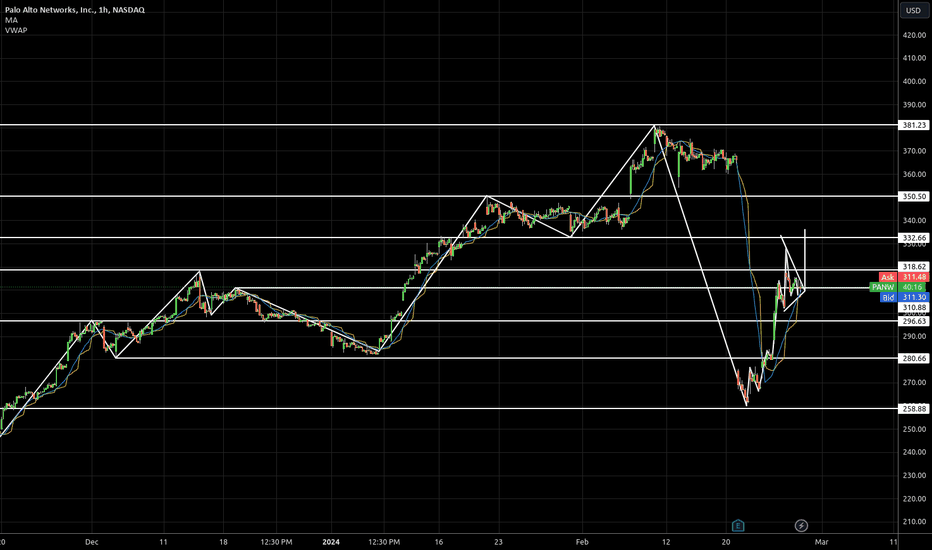Select the MA indicator label
The width and height of the screenshot is (932, 550).
(11, 20)
